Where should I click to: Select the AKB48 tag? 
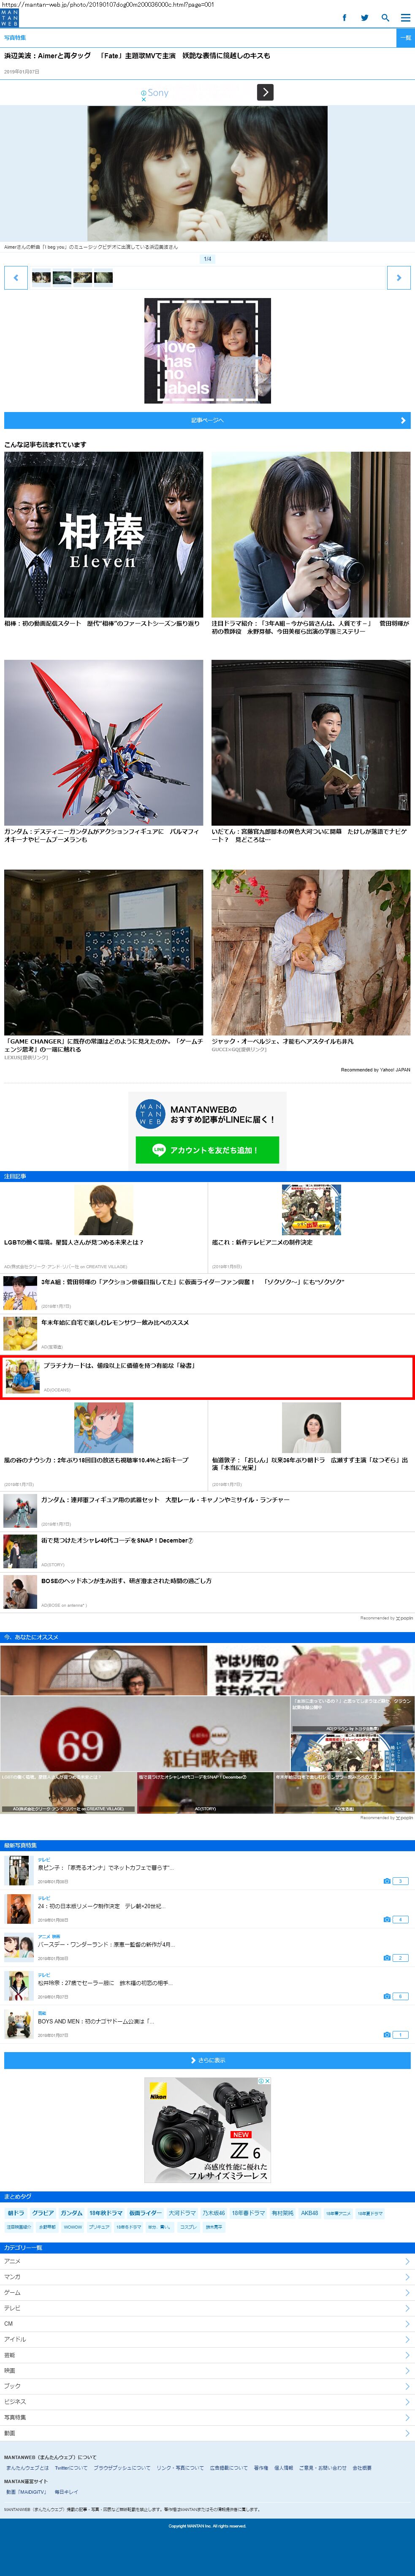point(310,2213)
